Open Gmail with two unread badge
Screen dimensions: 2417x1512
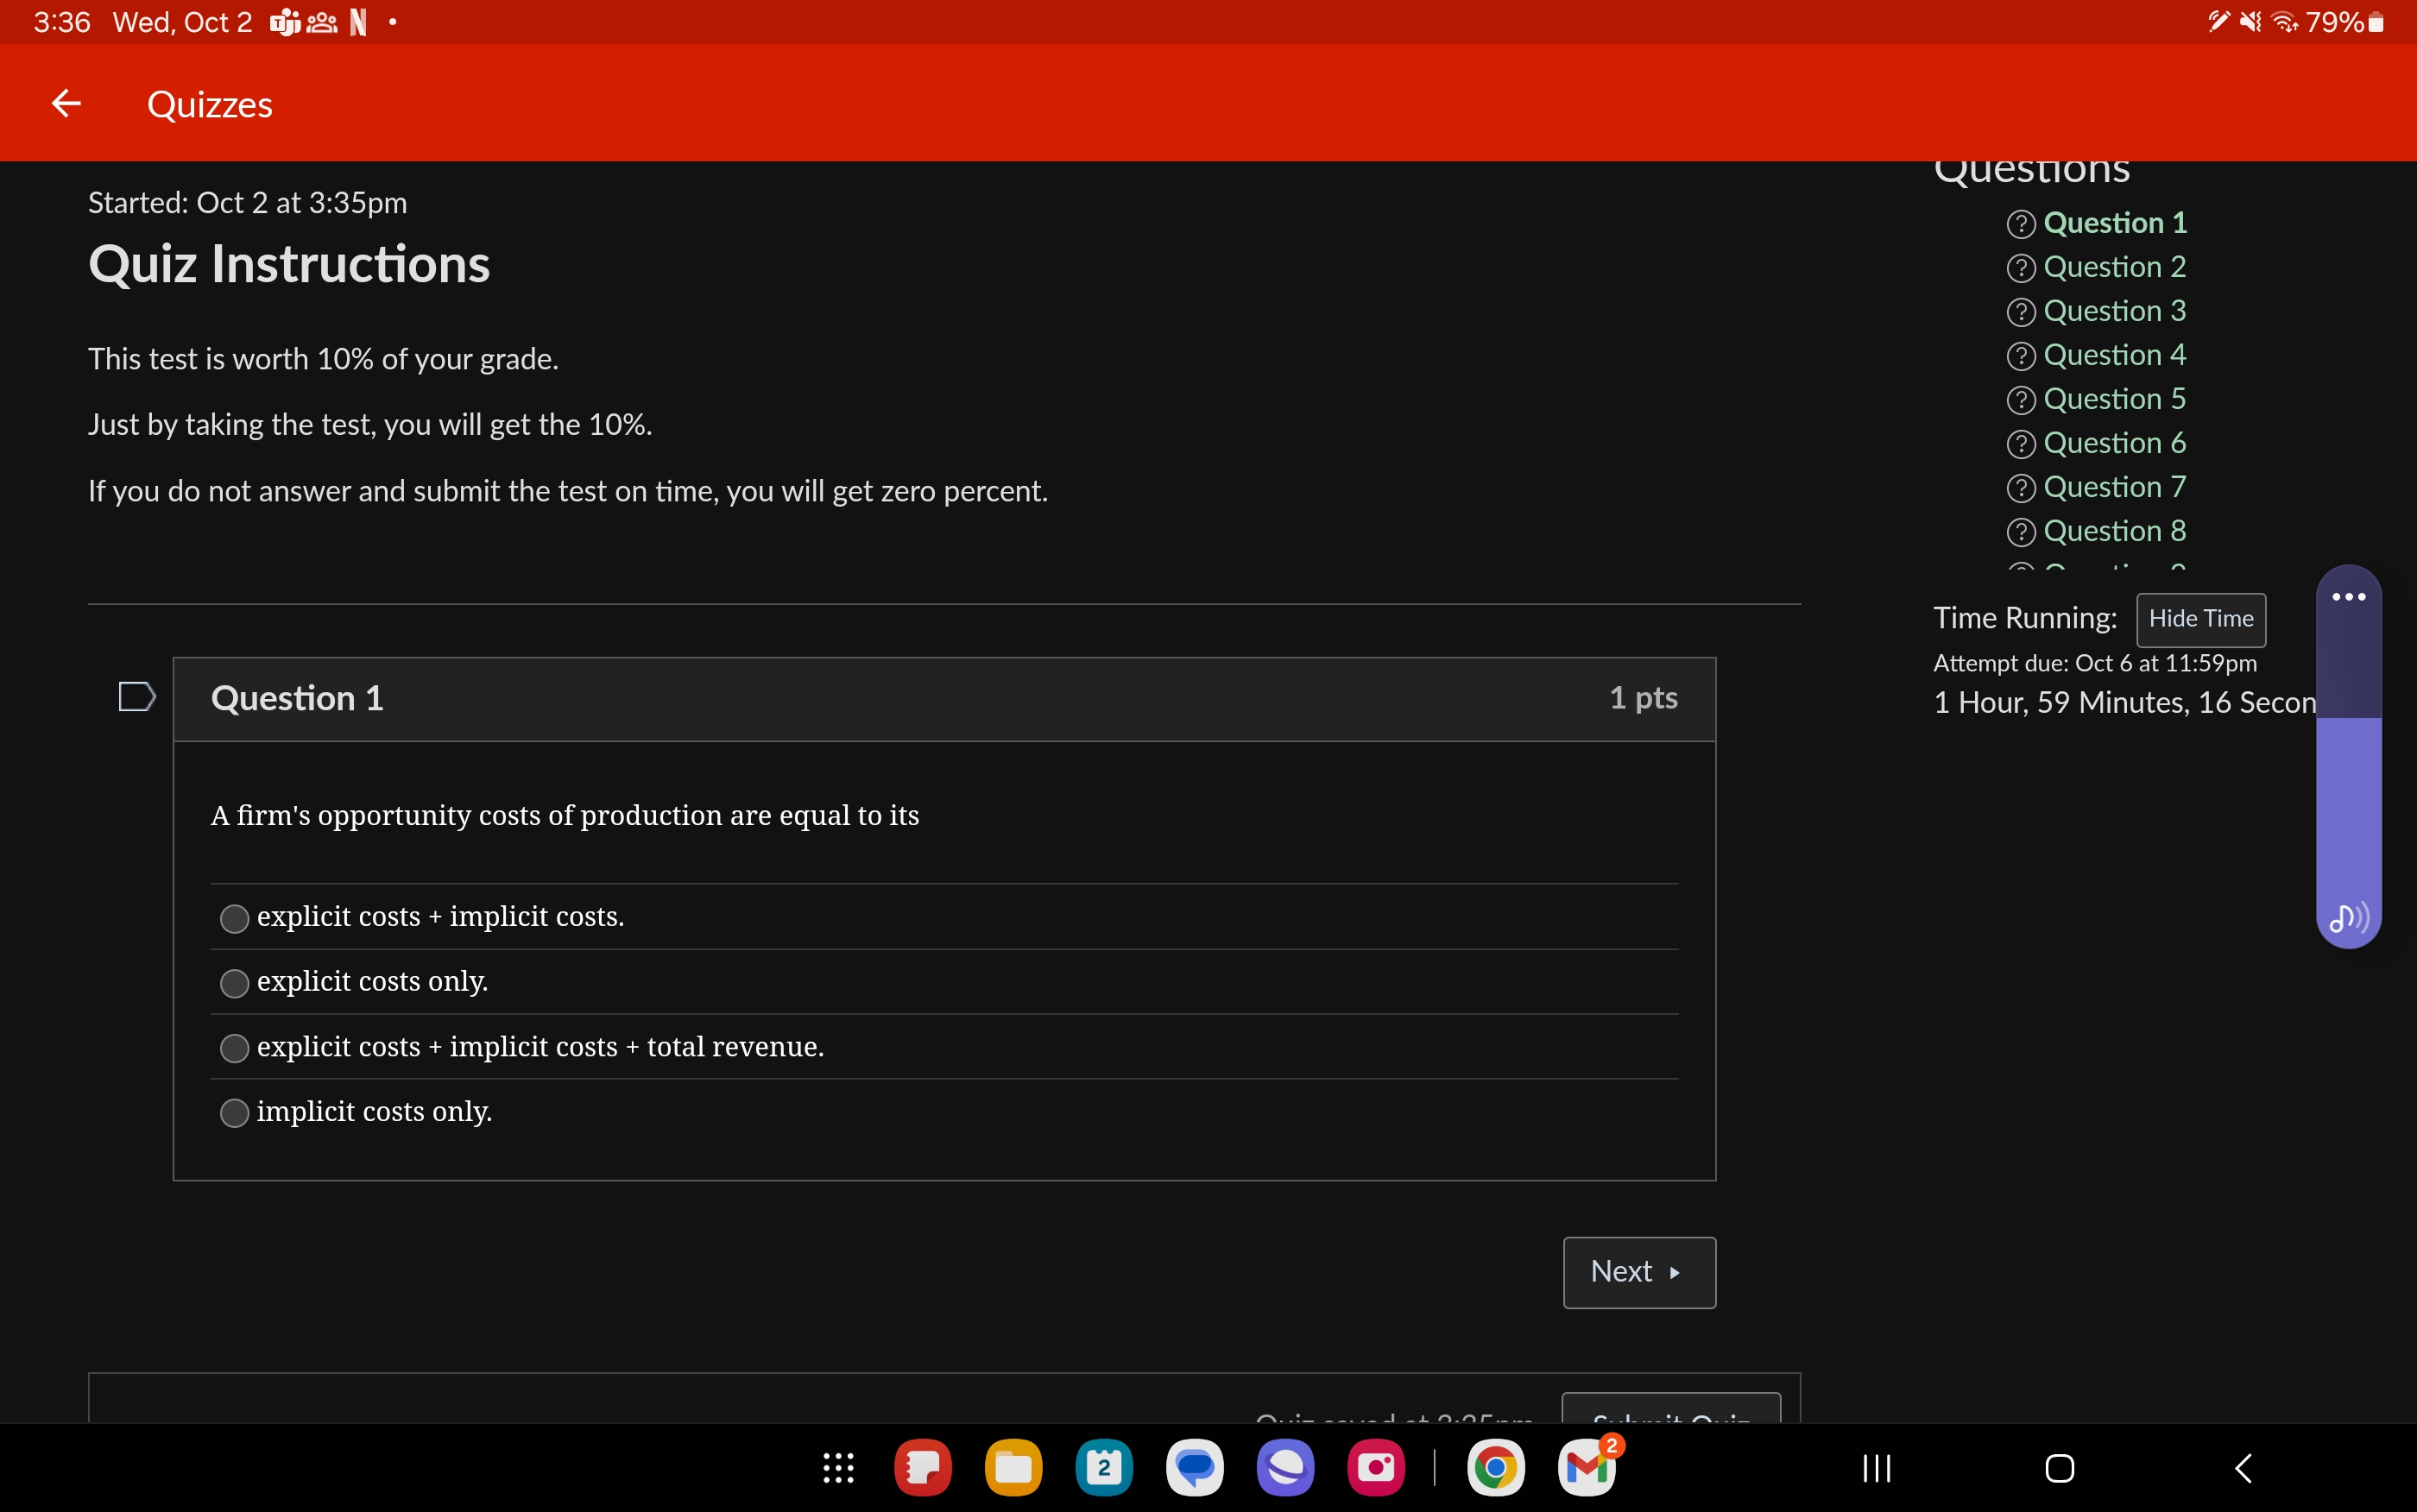pyautogui.click(x=1587, y=1468)
